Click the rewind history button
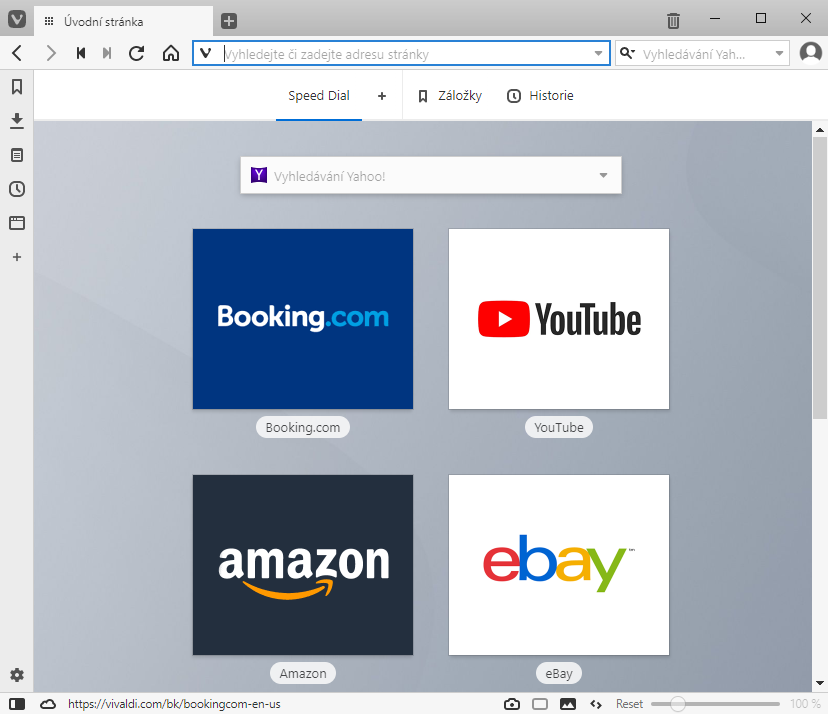The image size is (828, 714). [x=81, y=53]
